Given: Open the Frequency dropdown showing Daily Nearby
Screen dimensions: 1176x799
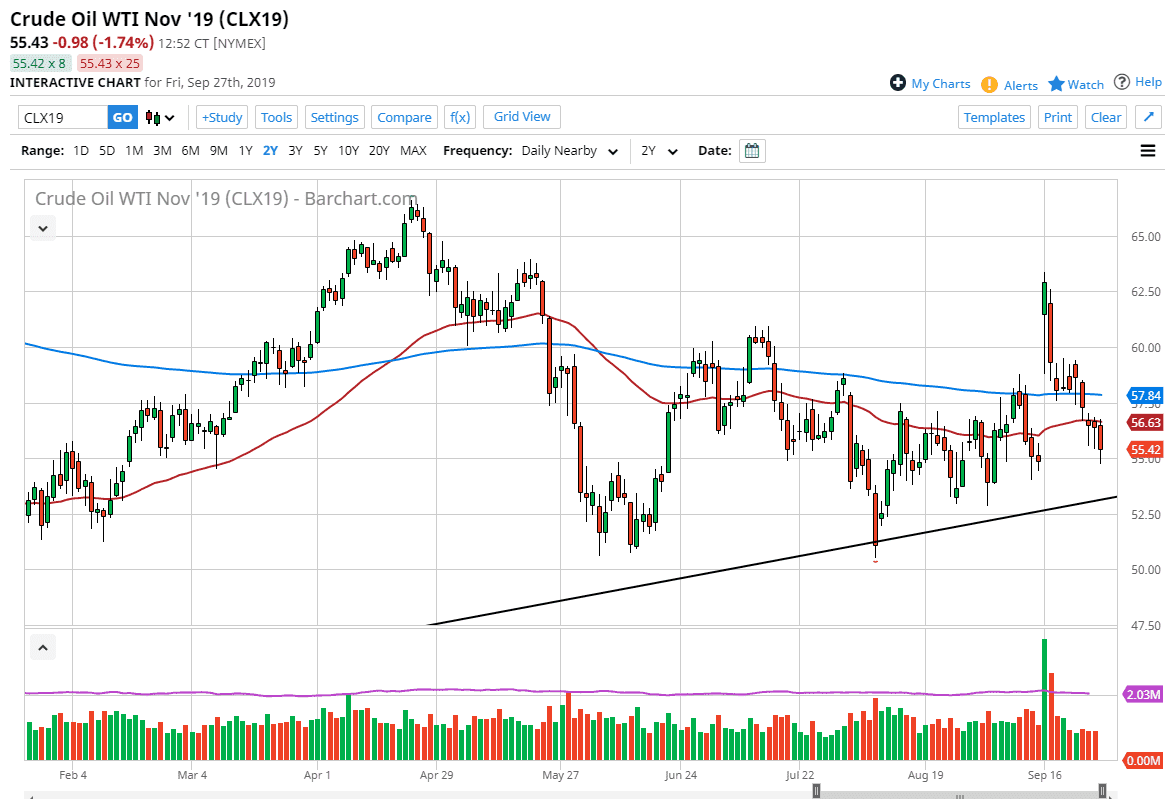Looking at the screenshot, I should (x=567, y=150).
